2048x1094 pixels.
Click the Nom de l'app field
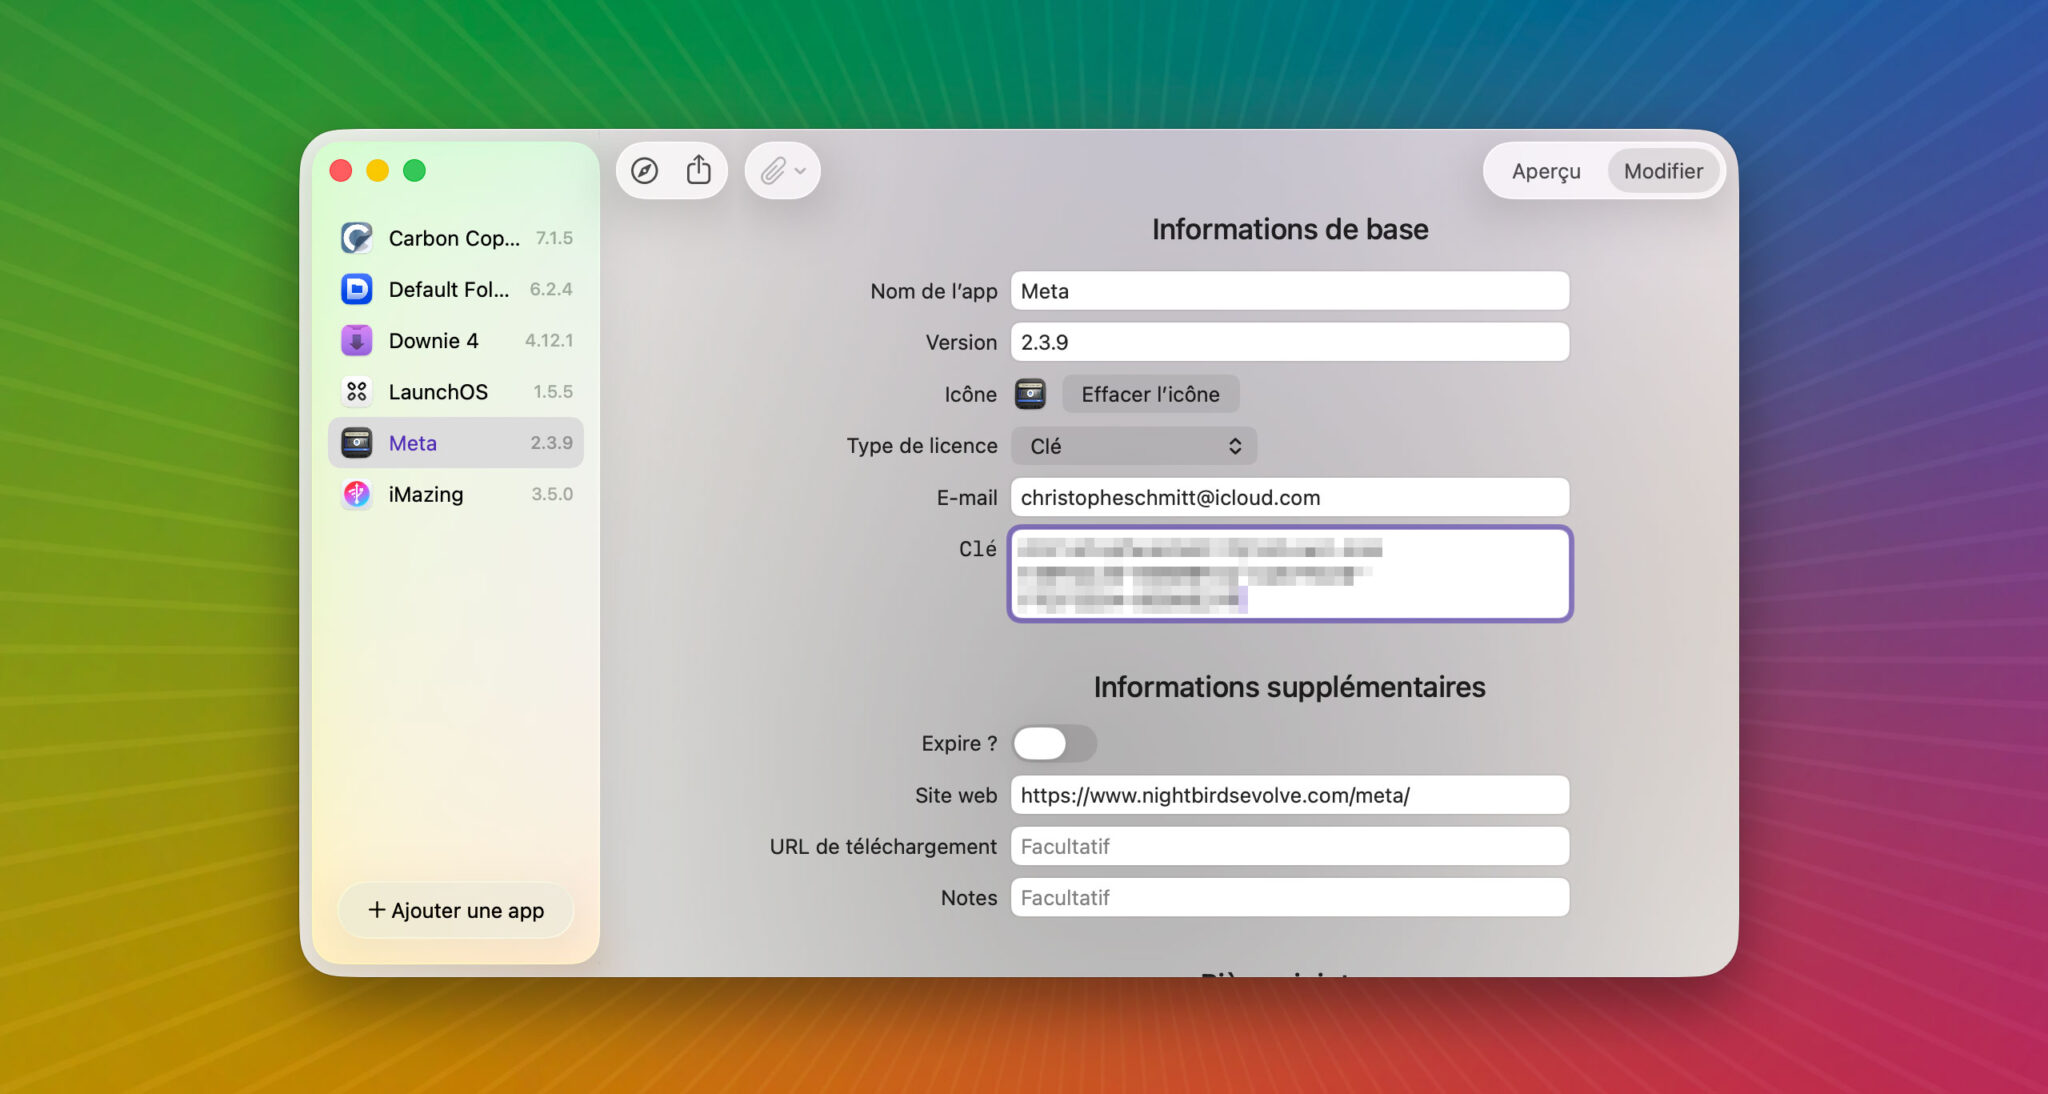1290,291
